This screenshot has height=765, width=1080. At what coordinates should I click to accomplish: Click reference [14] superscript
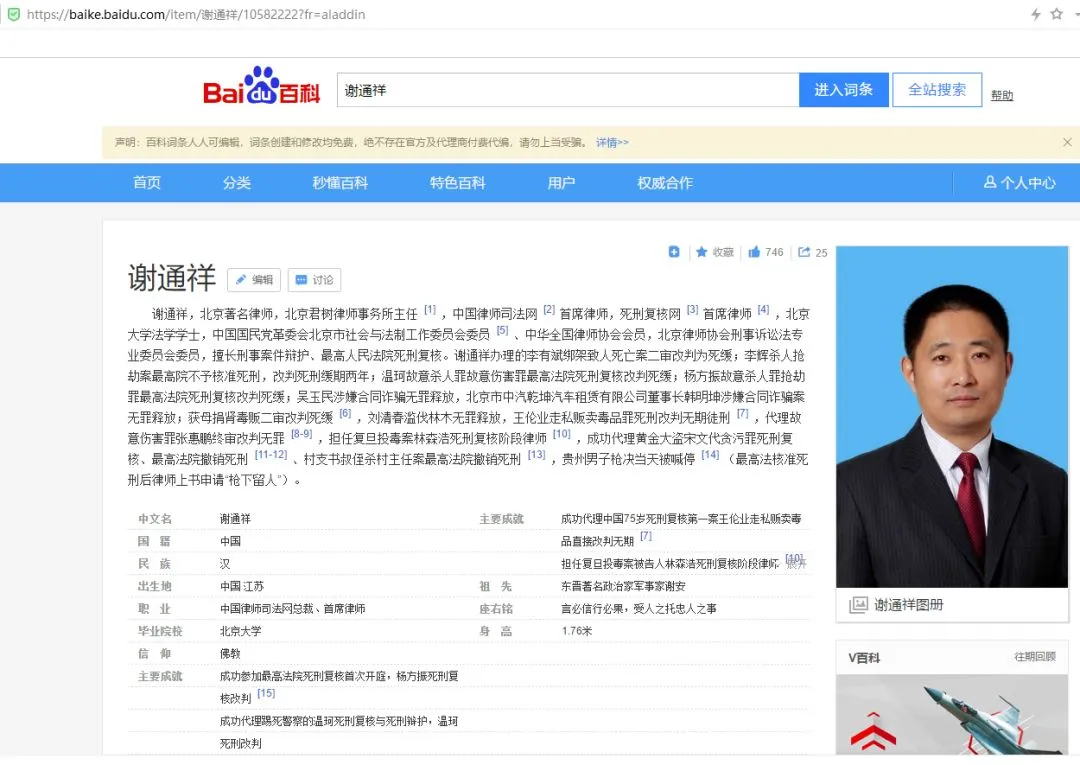pyautogui.click(x=710, y=454)
